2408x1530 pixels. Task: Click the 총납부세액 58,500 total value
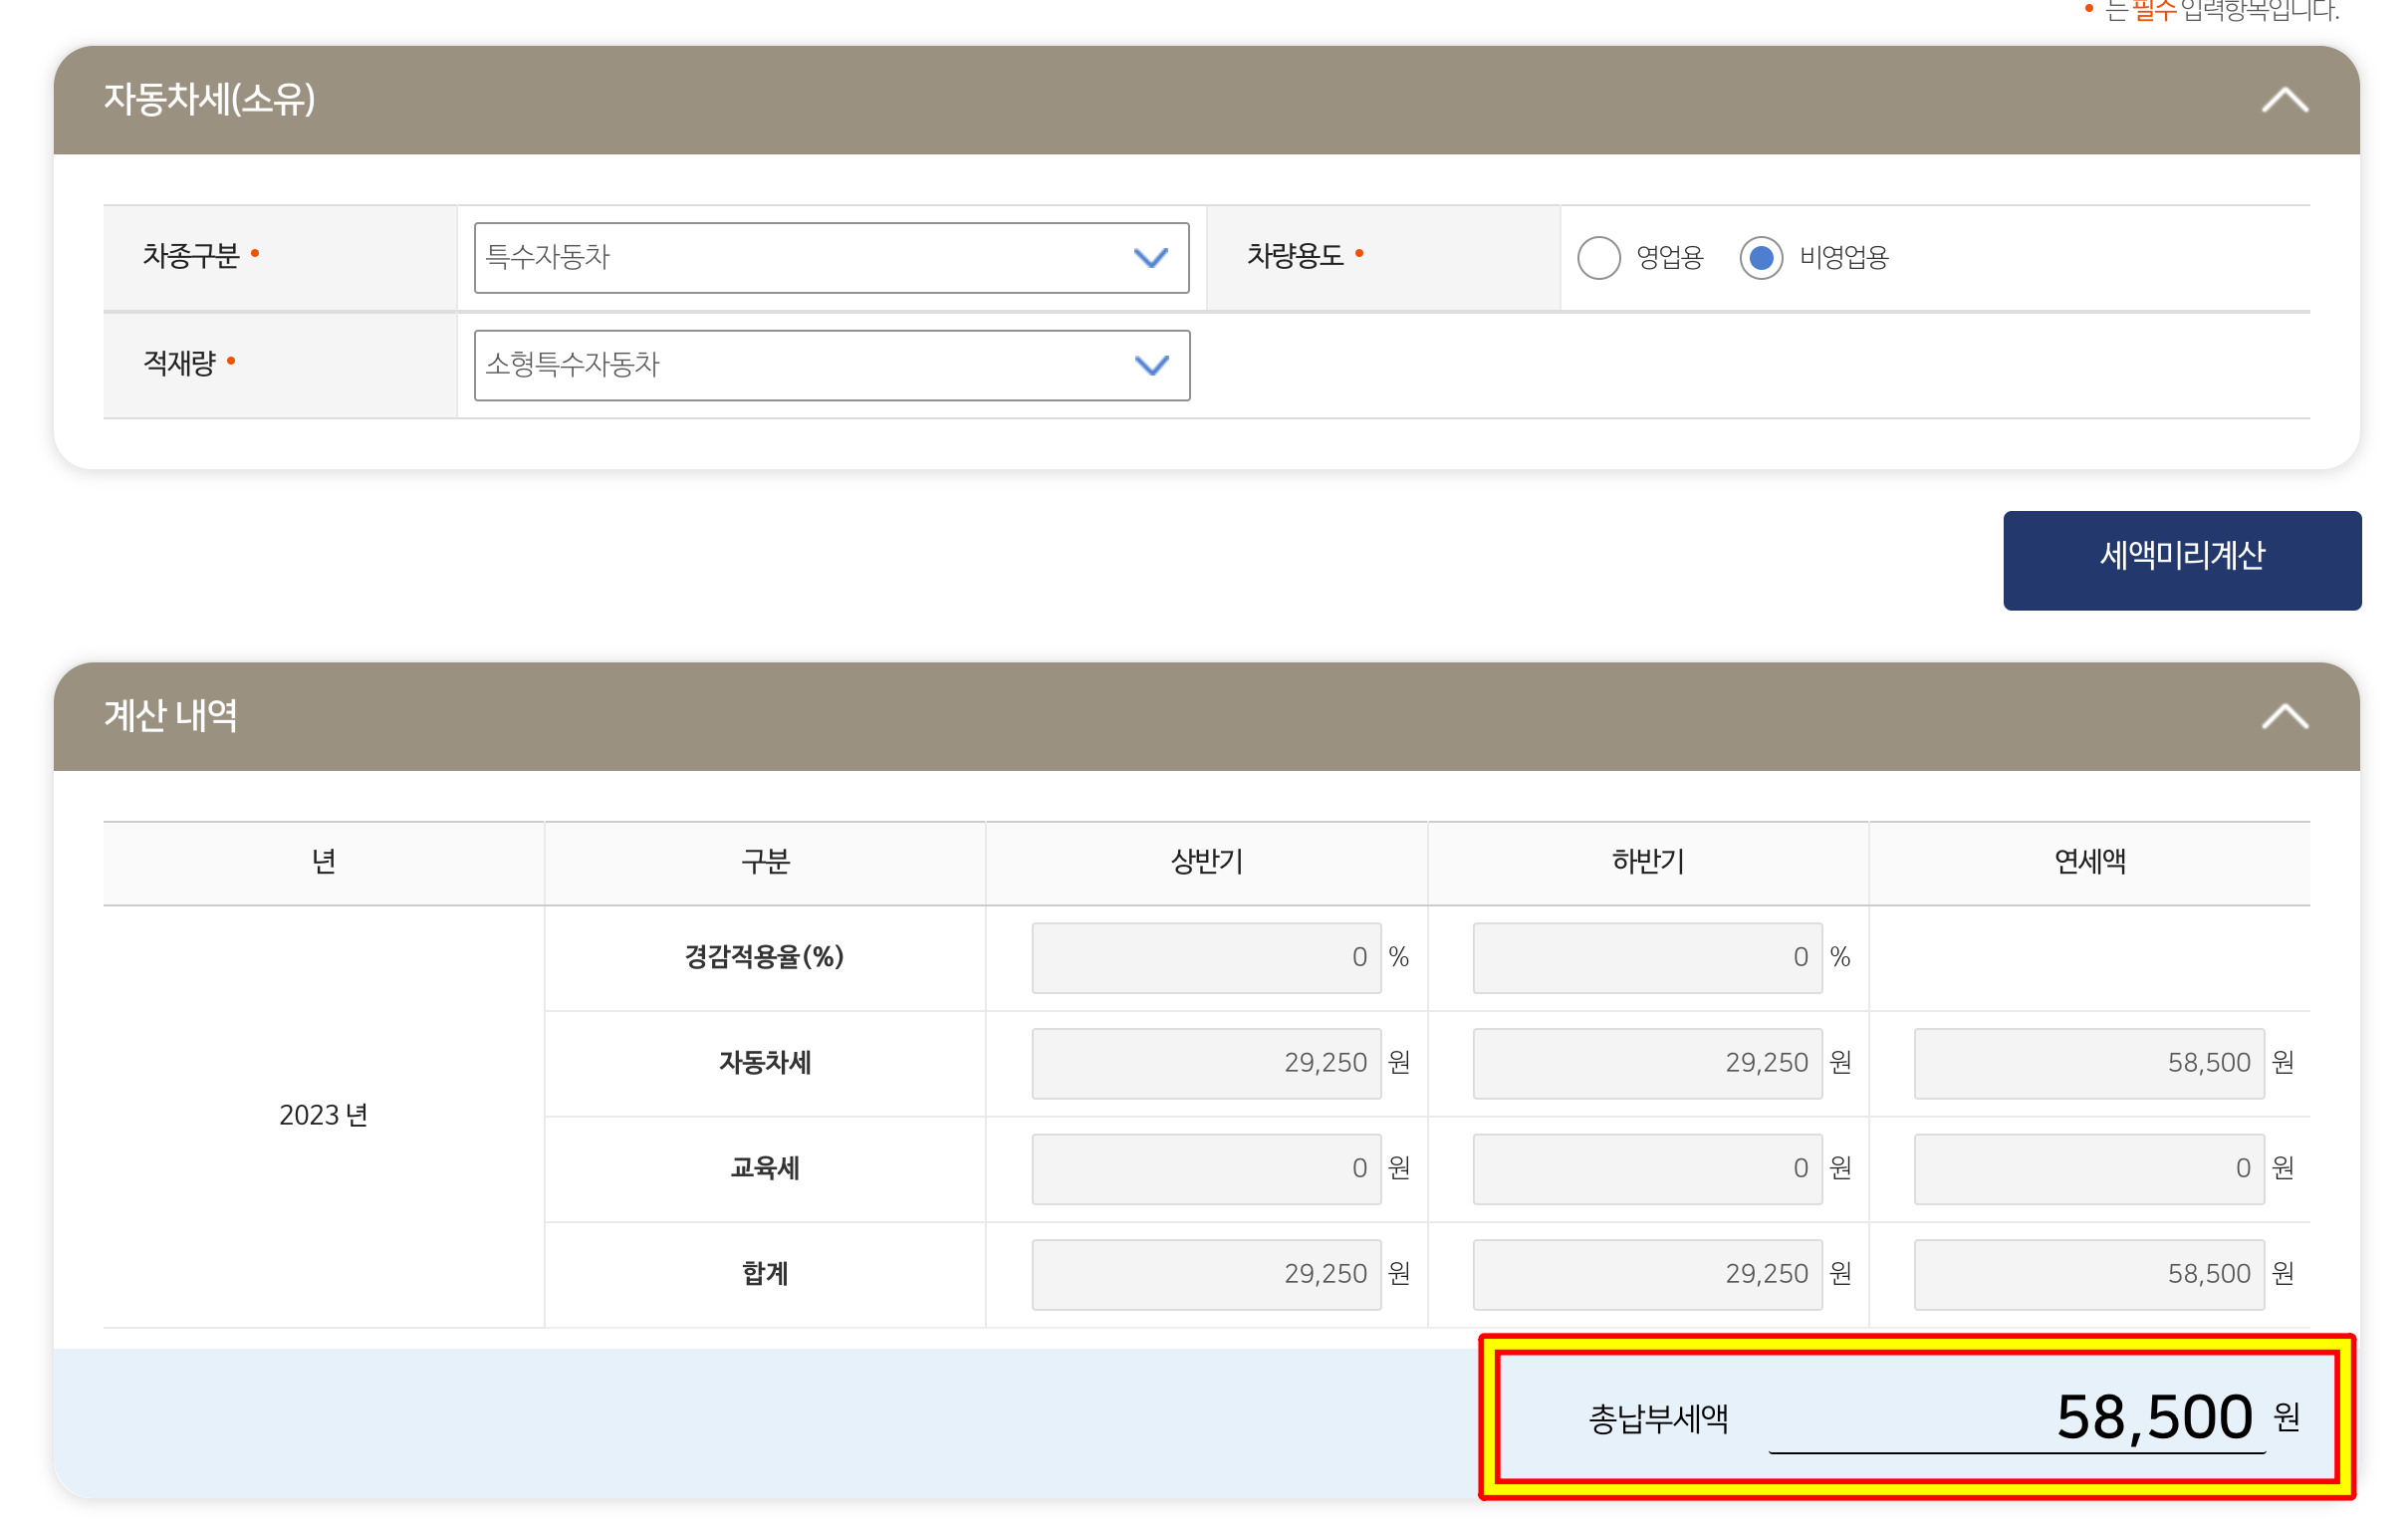tap(2152, 1416)
